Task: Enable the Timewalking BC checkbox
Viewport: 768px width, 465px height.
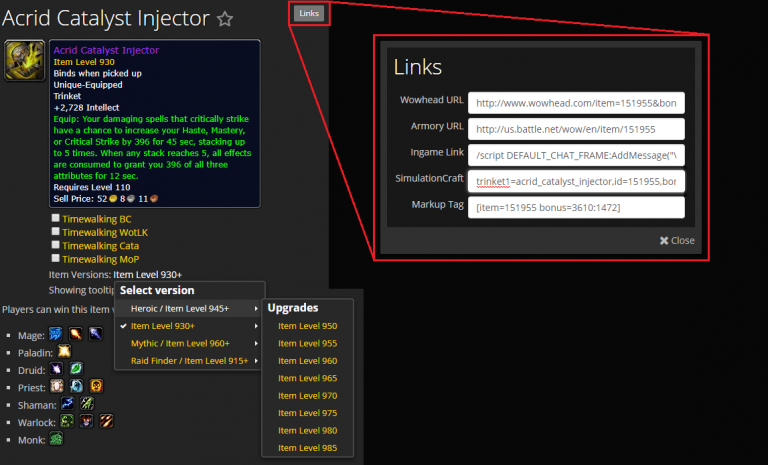Action: pos(56,218)
